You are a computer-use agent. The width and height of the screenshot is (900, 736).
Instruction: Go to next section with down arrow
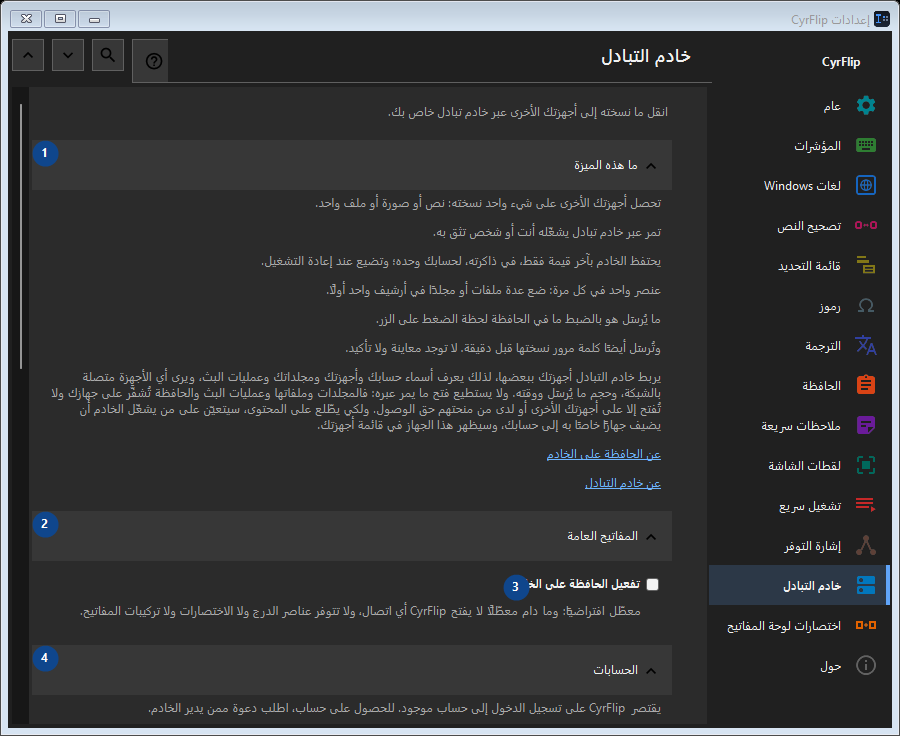[x=68, y=55]
